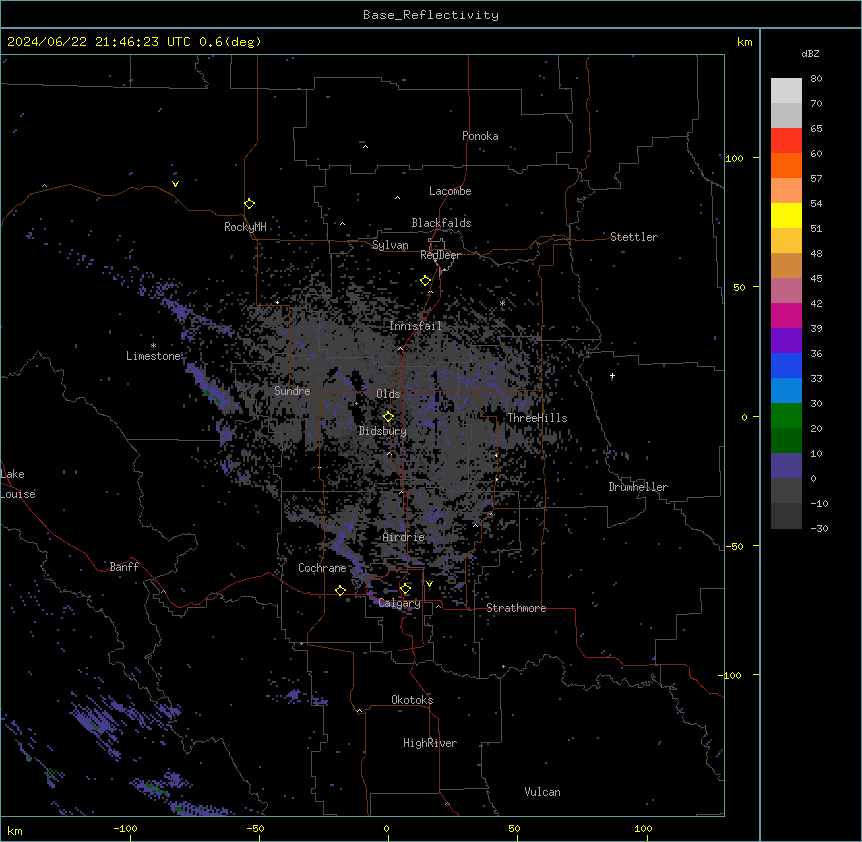Select the yellow V marker northwest of RockyMH
862x842 pixels.
[x=175, y=184]
